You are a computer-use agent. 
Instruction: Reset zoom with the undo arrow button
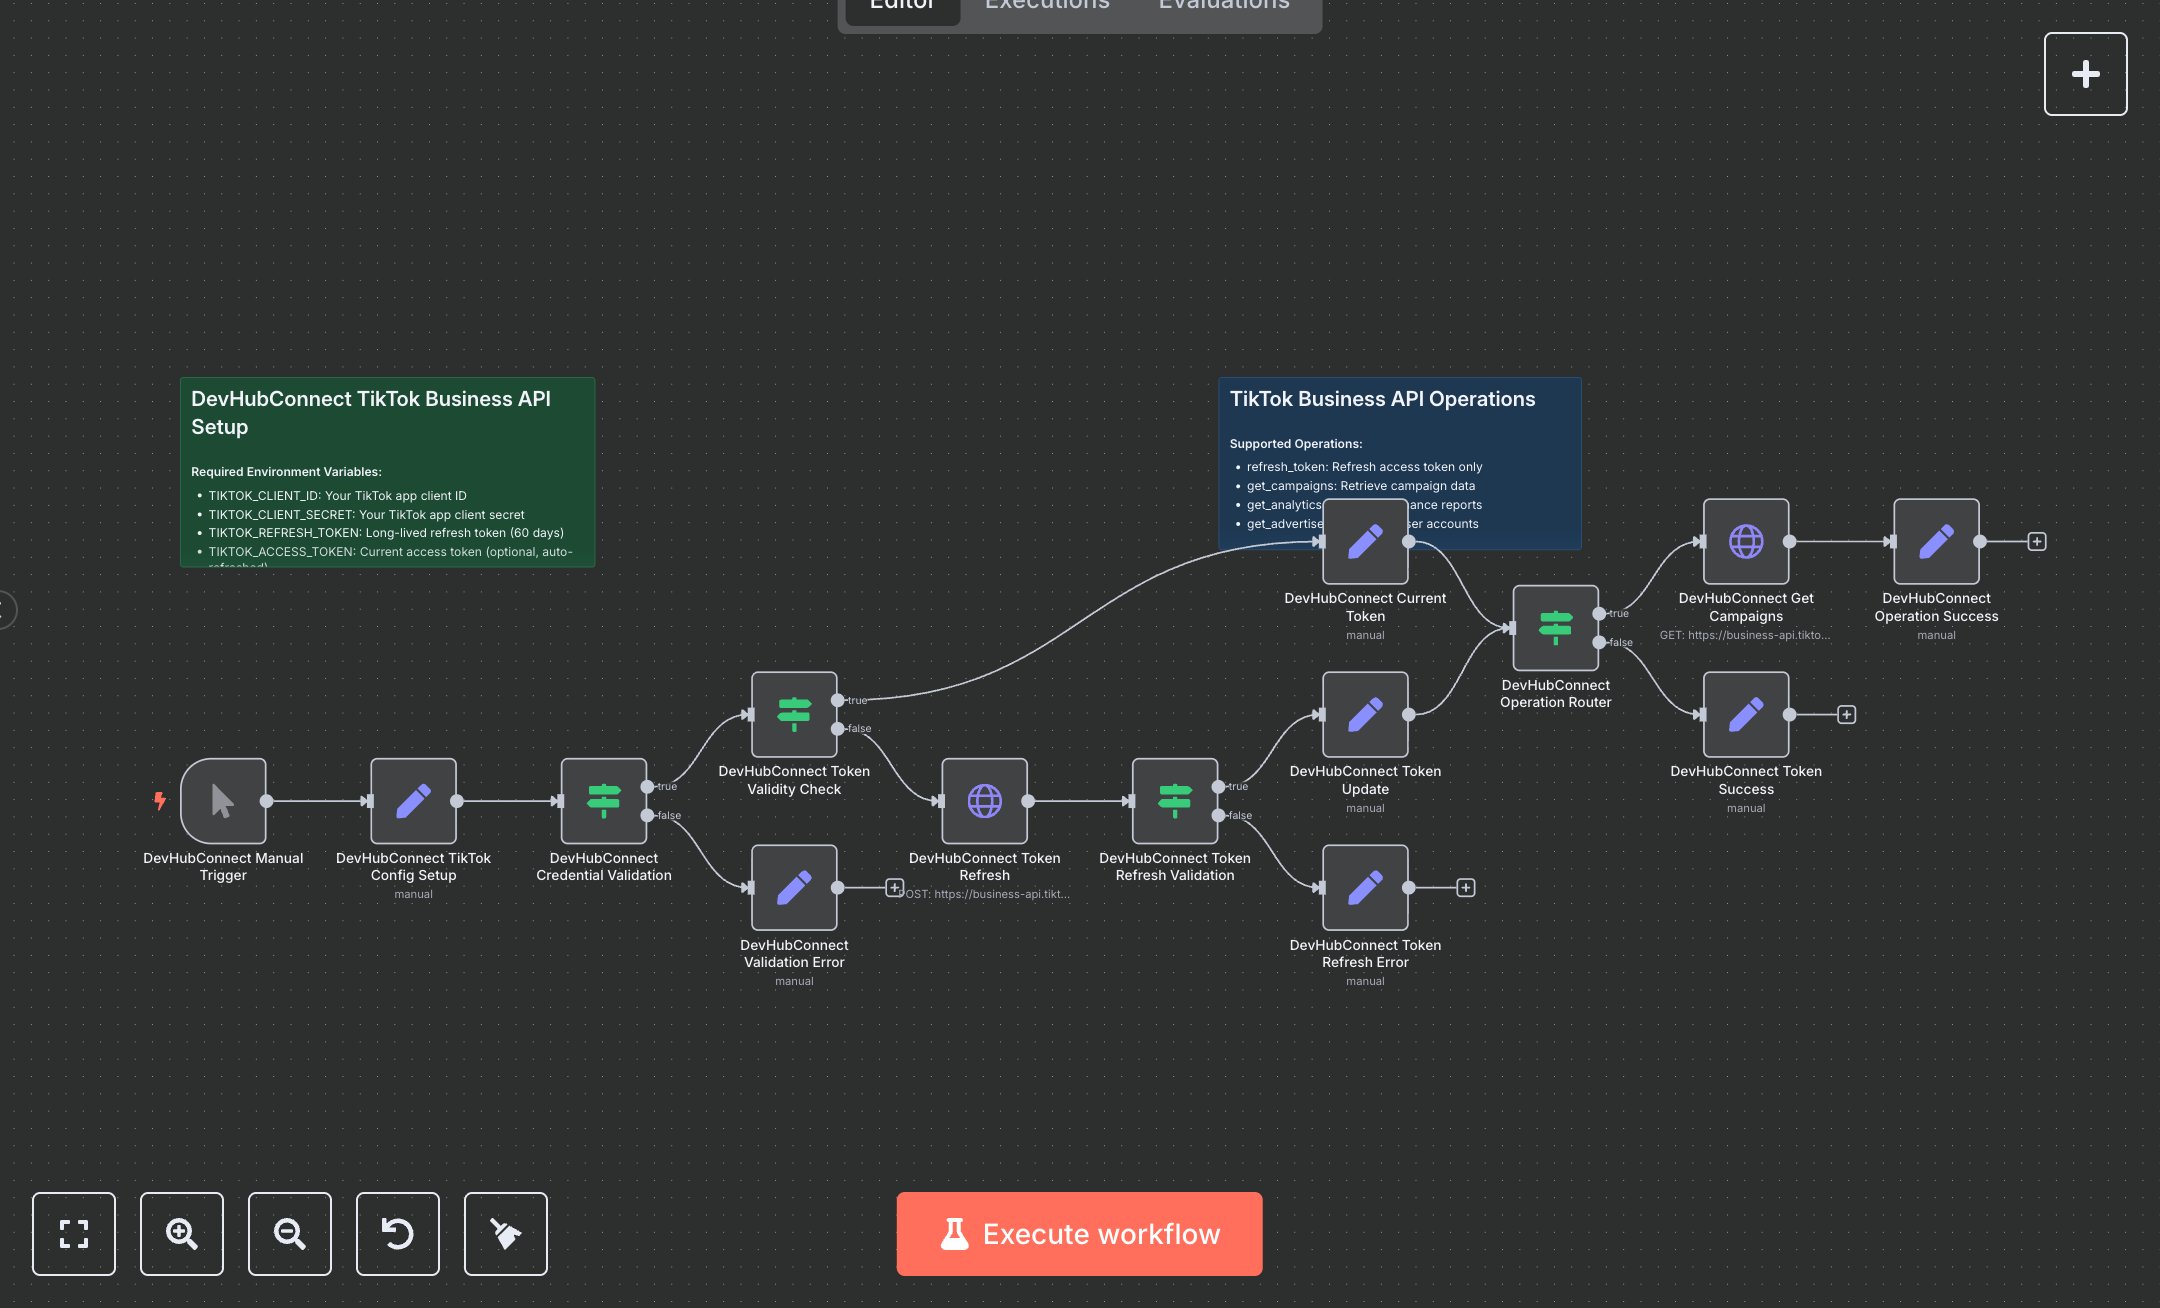[398, 1233]
